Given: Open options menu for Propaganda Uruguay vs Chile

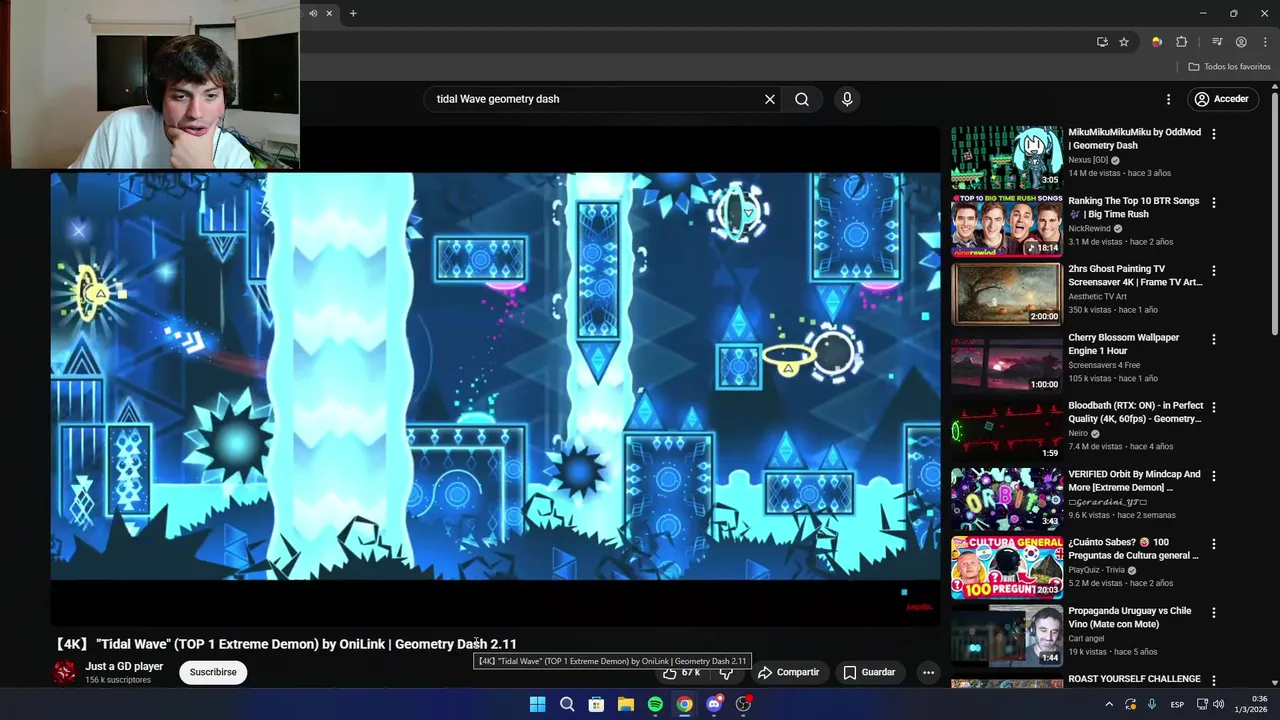Looking at the screenshot, I should 1214,612.
